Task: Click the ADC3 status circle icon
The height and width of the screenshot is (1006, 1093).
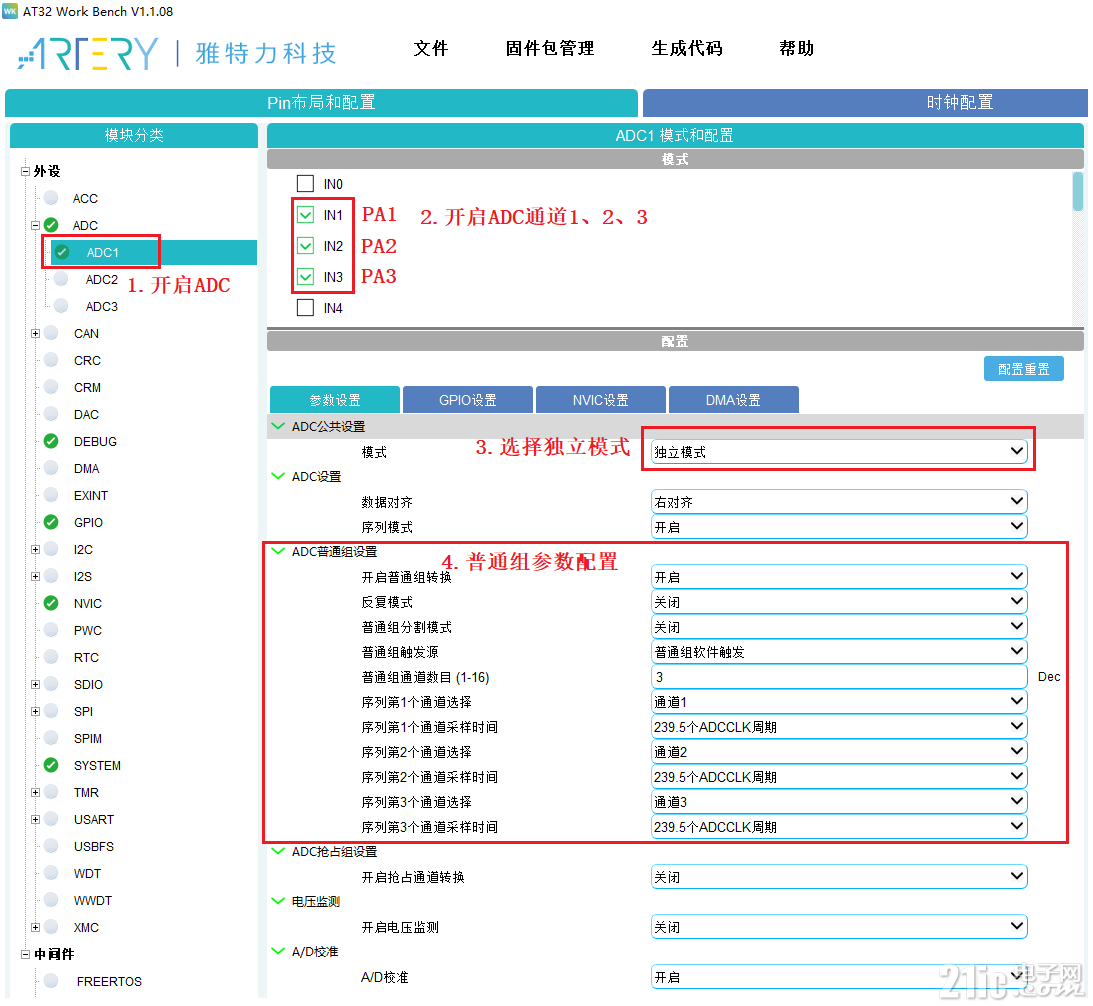Action: [61, 306]
